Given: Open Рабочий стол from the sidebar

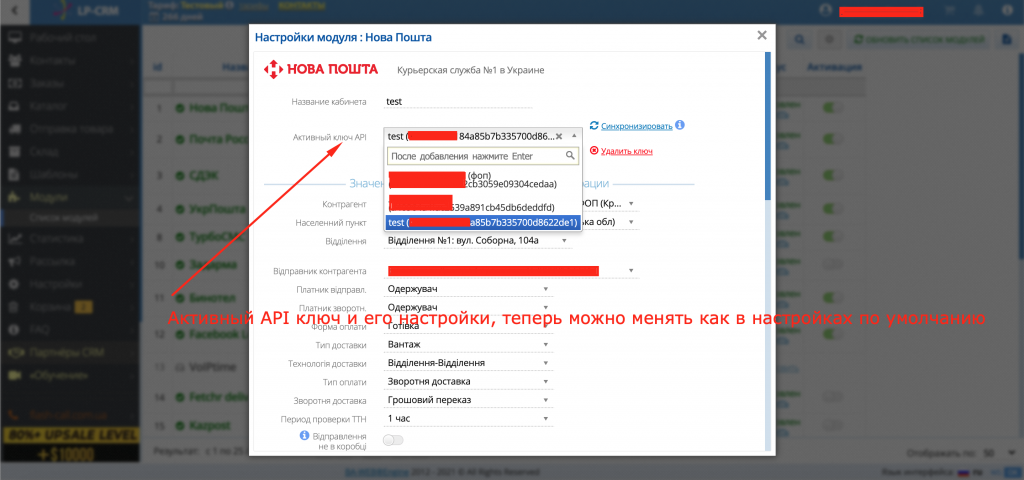Looking at the screenshot, I should (x=70, y=37).
